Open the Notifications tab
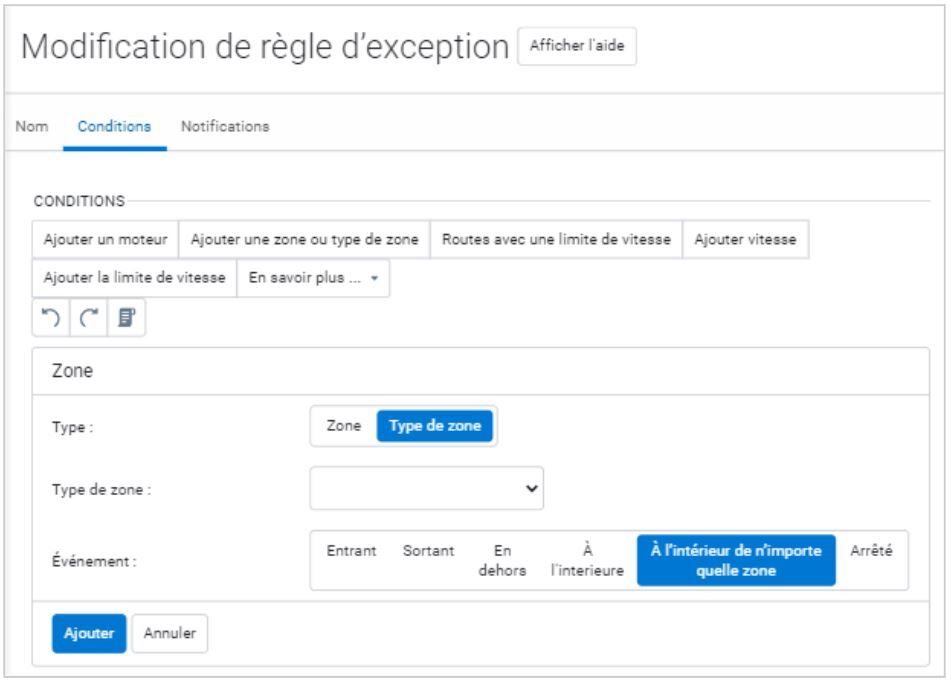The height and width of the screenshot is (686, 951). (x=225, y=127)
